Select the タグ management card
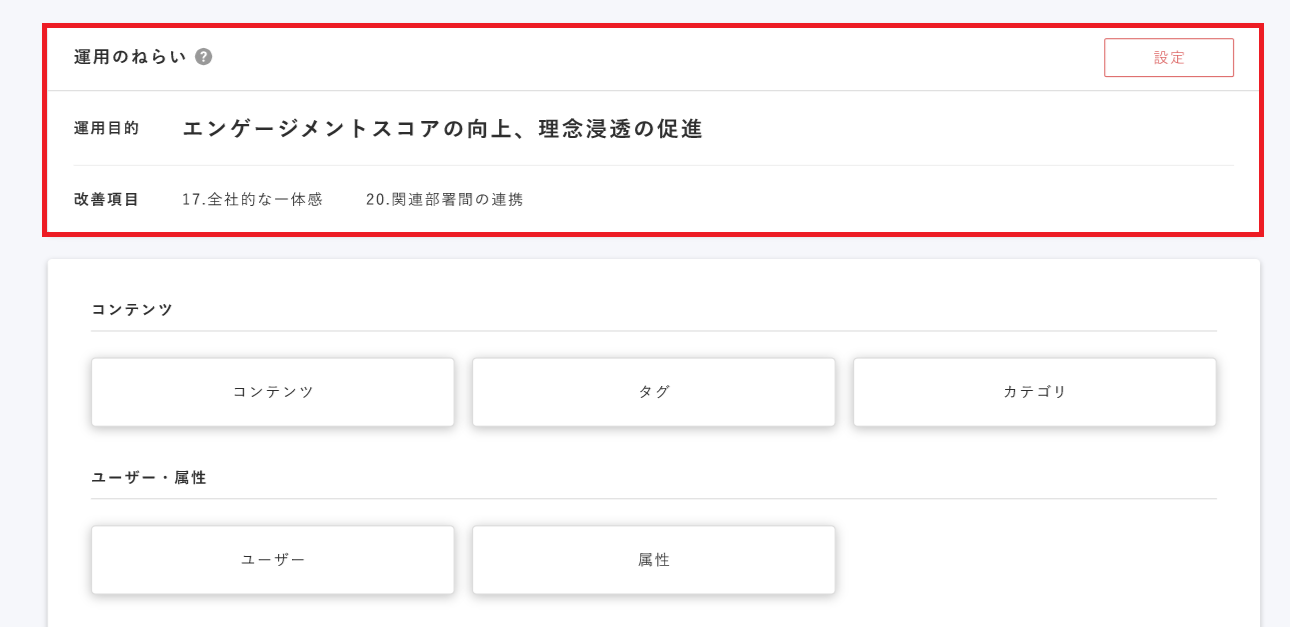 click(x=653, y=392)
